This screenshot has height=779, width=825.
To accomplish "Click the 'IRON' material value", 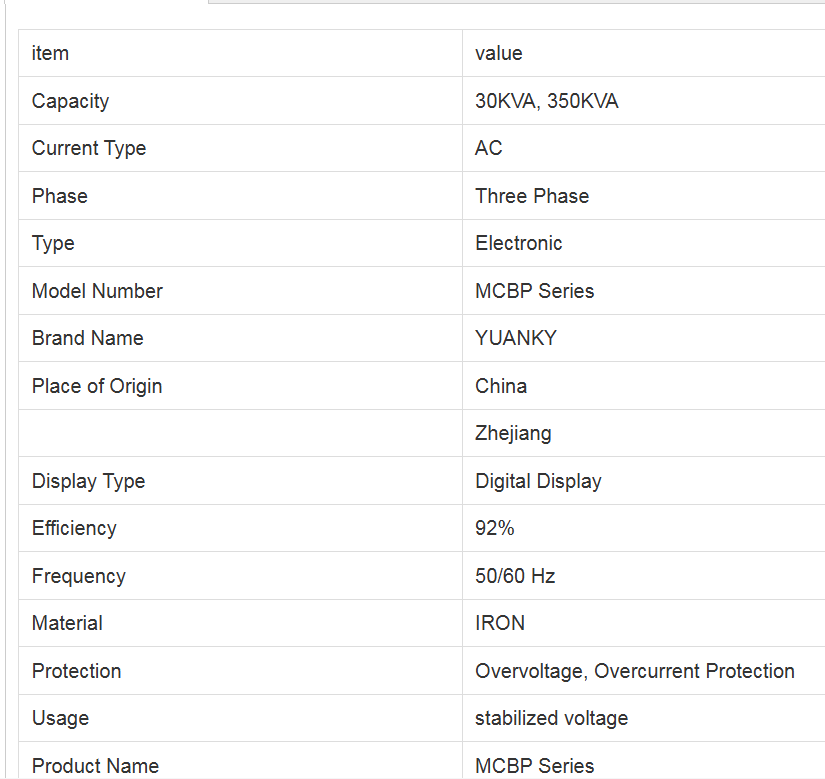I will [500, 623].
